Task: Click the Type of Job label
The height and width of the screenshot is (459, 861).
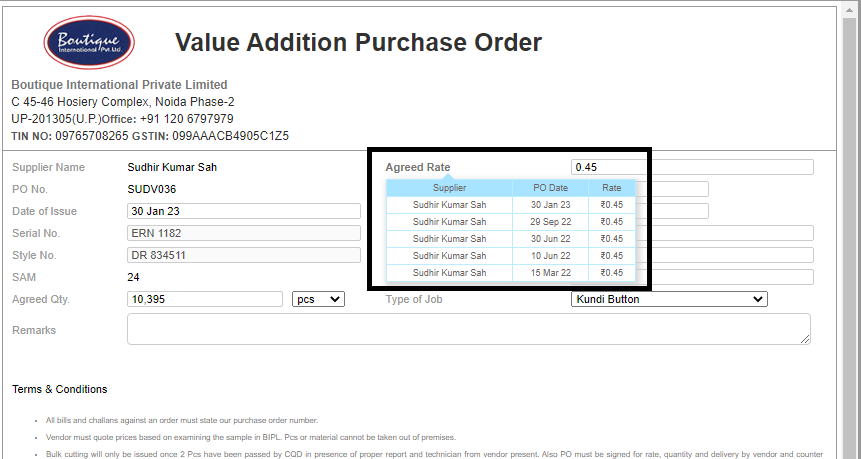Action: click(x=413, y=299)
